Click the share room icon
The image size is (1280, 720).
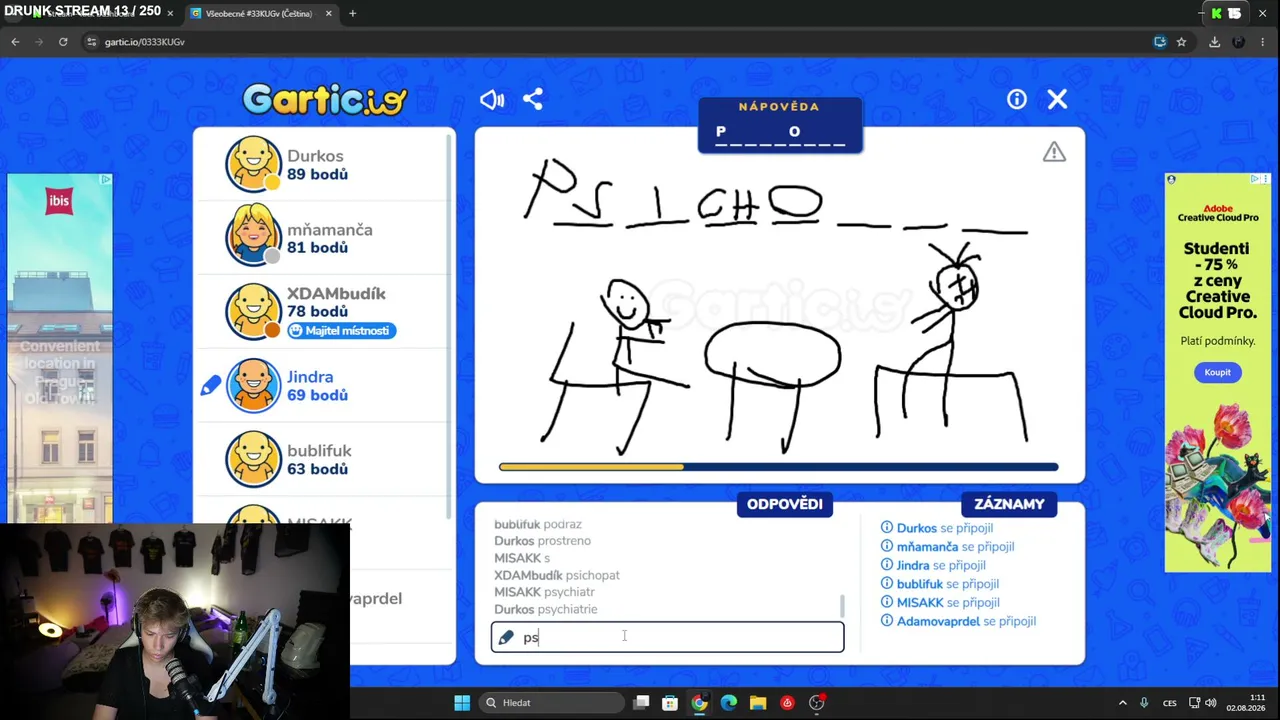click(533, 99)
